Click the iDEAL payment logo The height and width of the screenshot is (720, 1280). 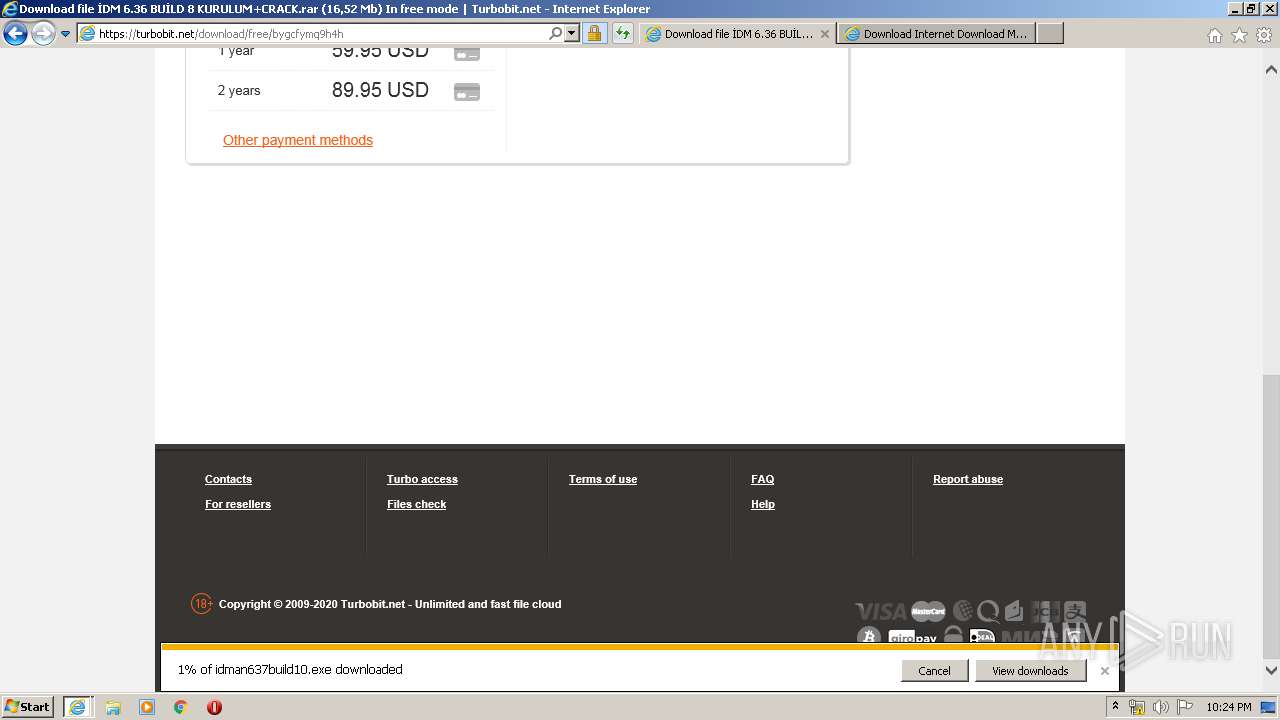(982, 637)
